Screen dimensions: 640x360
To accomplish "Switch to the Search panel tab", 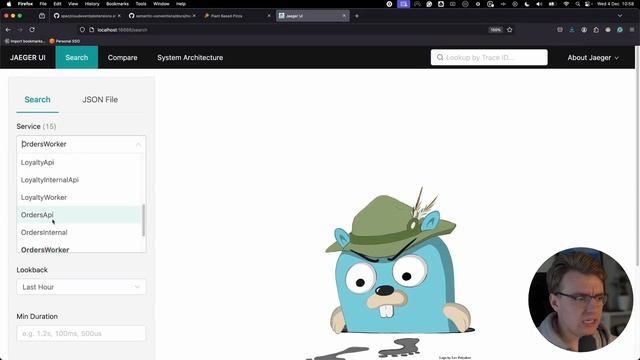I will [37, 100].
